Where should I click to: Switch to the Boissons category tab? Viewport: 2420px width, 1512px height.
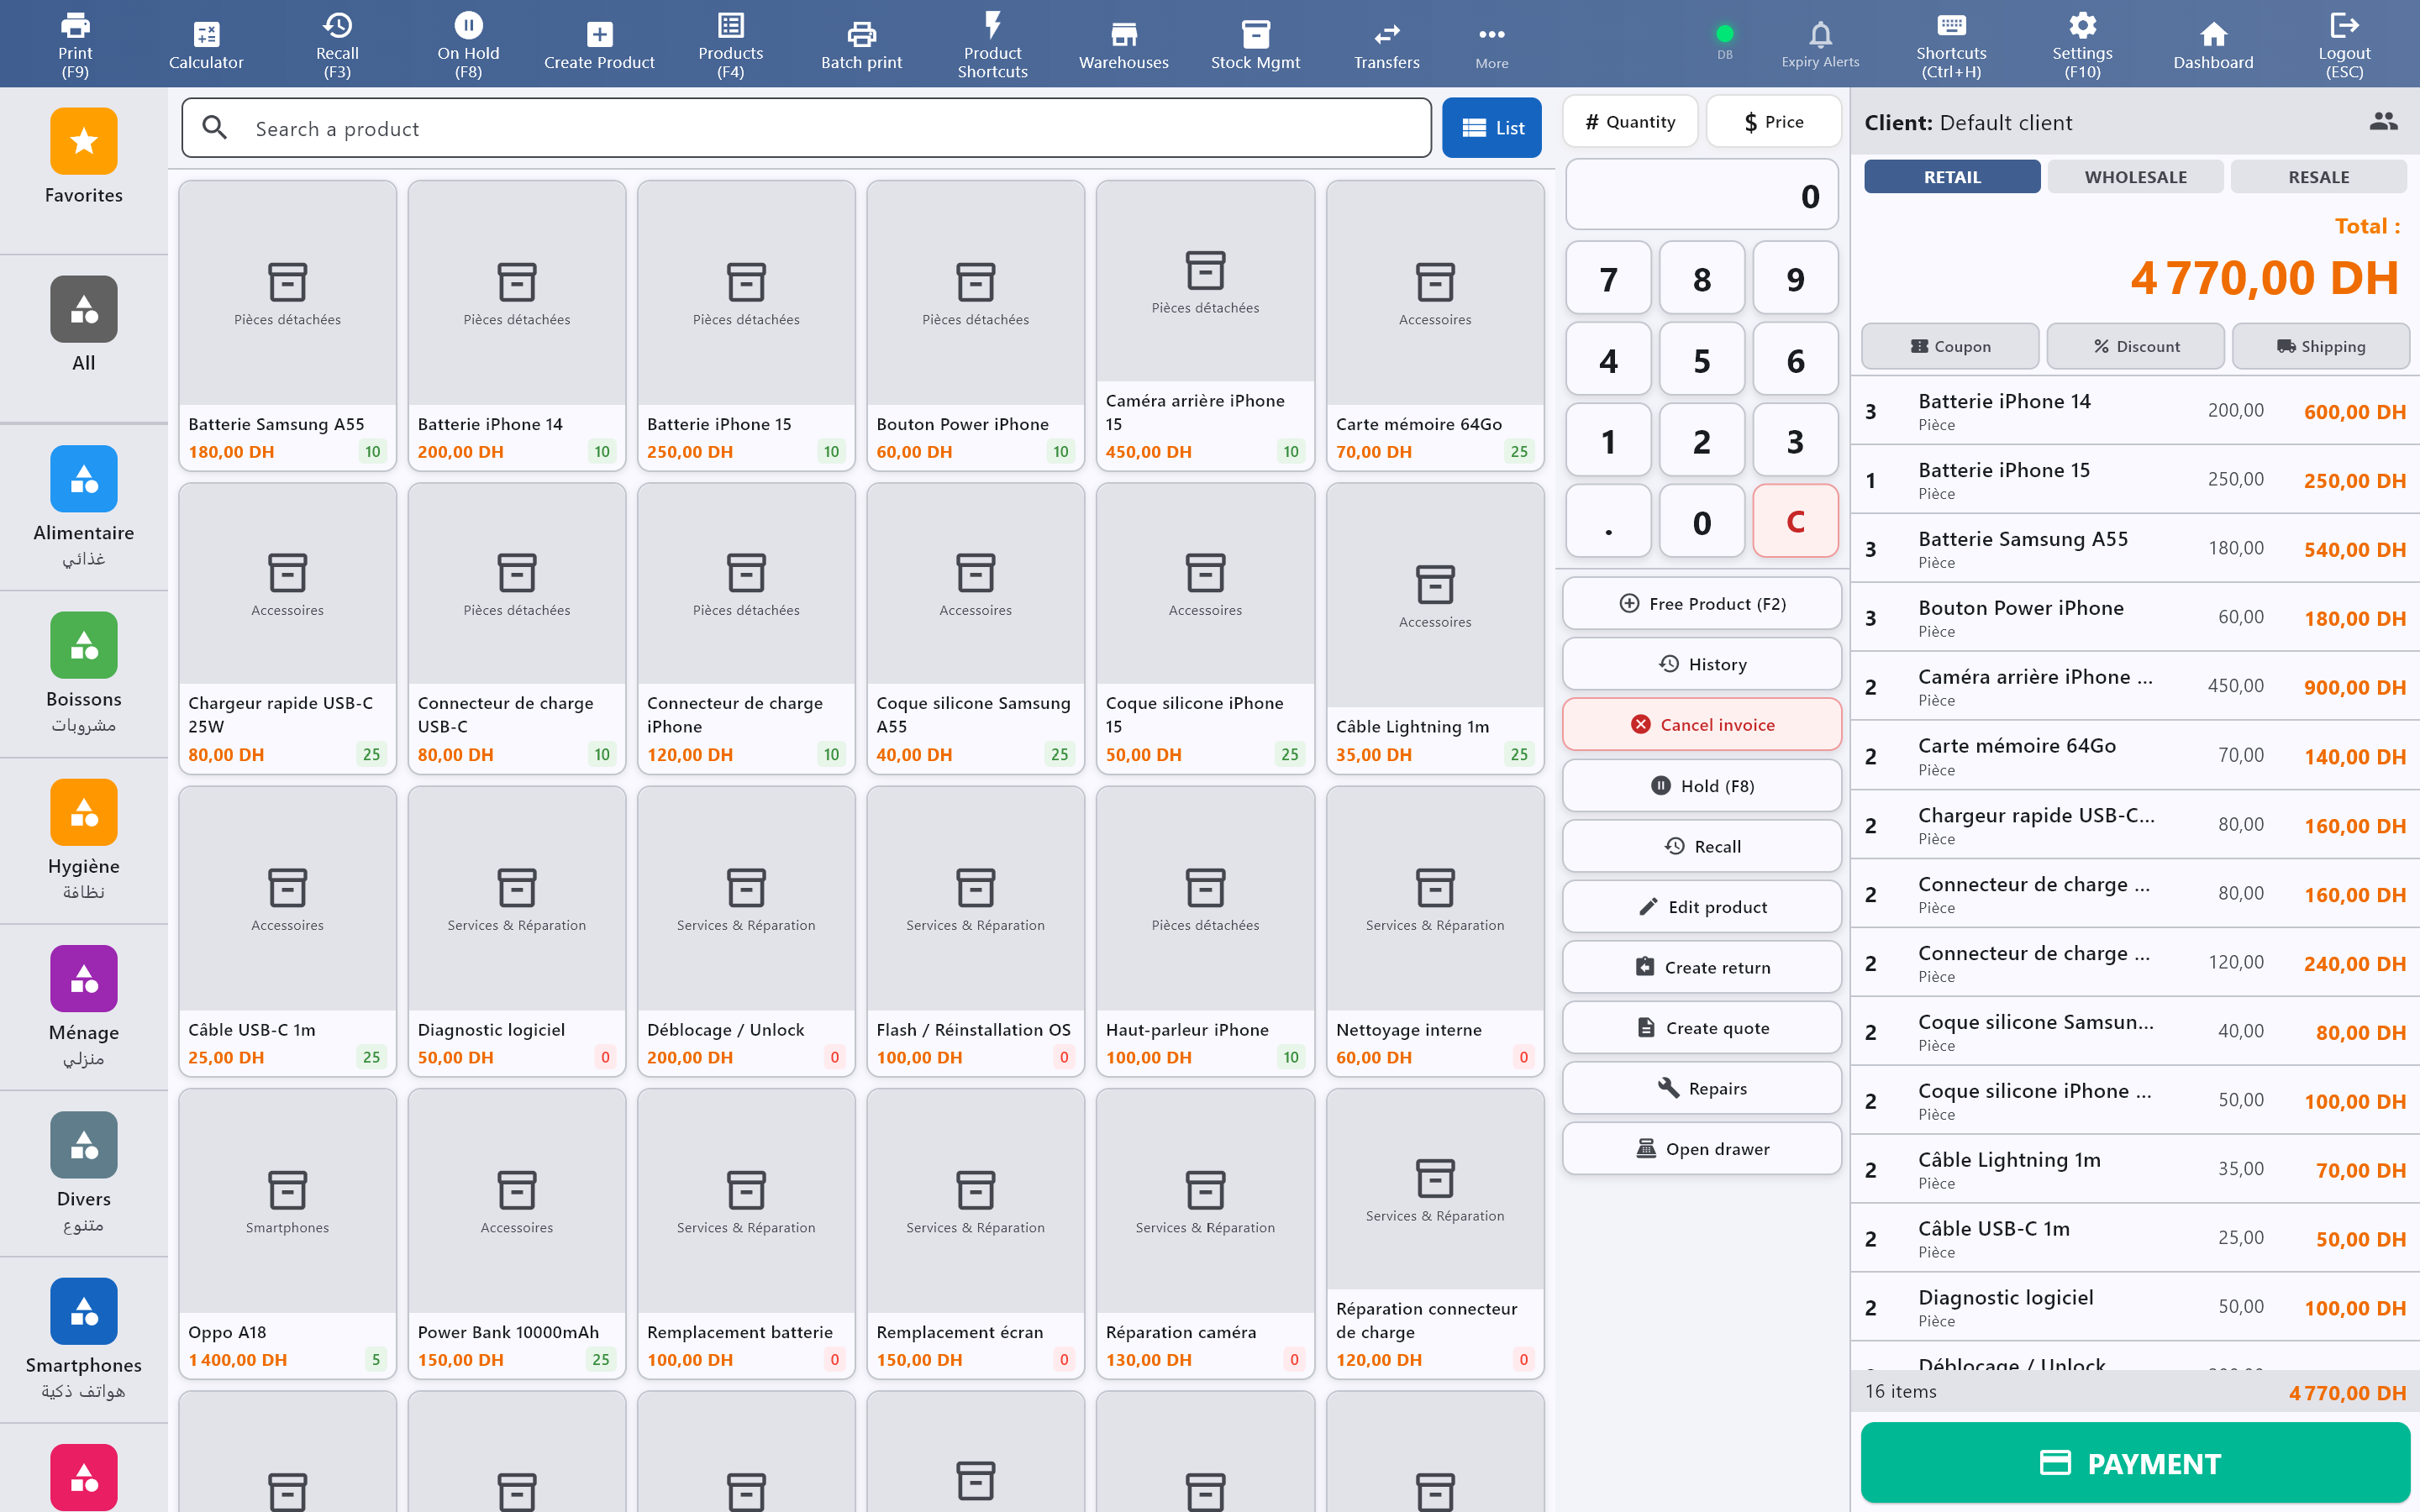[x=83, y=668]
